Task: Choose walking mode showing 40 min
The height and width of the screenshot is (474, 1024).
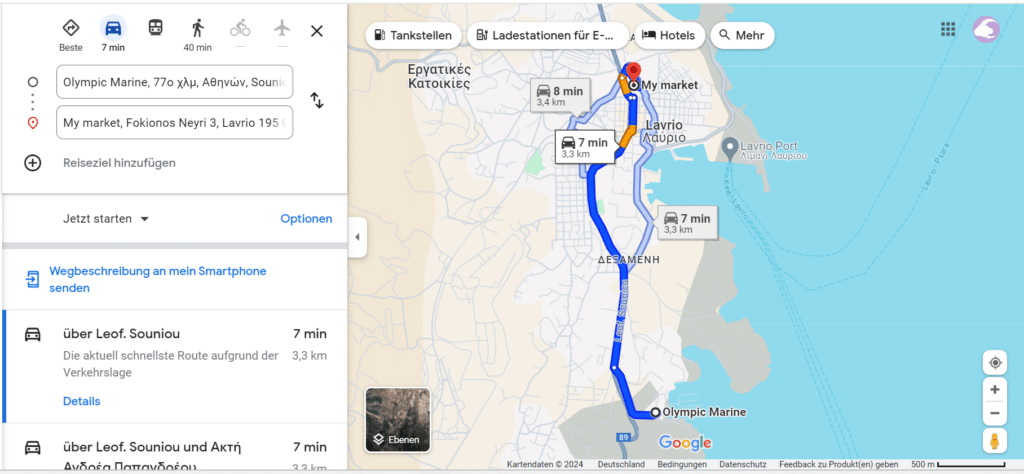Action: 197,35
